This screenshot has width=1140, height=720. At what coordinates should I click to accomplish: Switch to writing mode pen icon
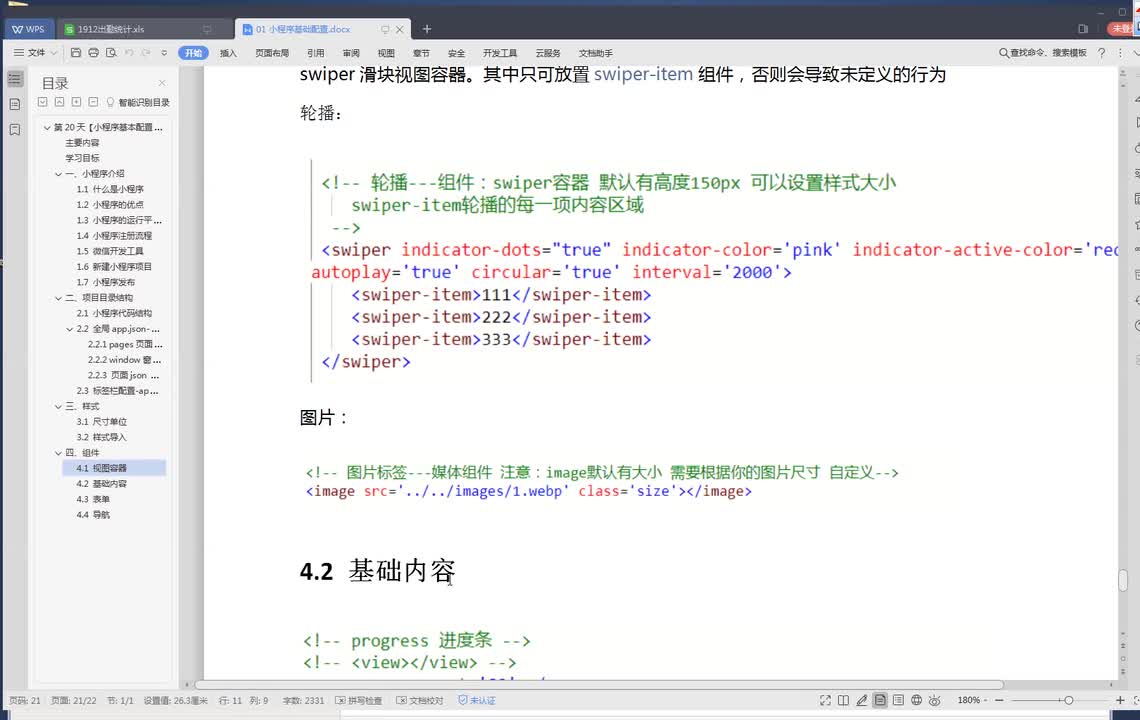click(x=862, y=700)
